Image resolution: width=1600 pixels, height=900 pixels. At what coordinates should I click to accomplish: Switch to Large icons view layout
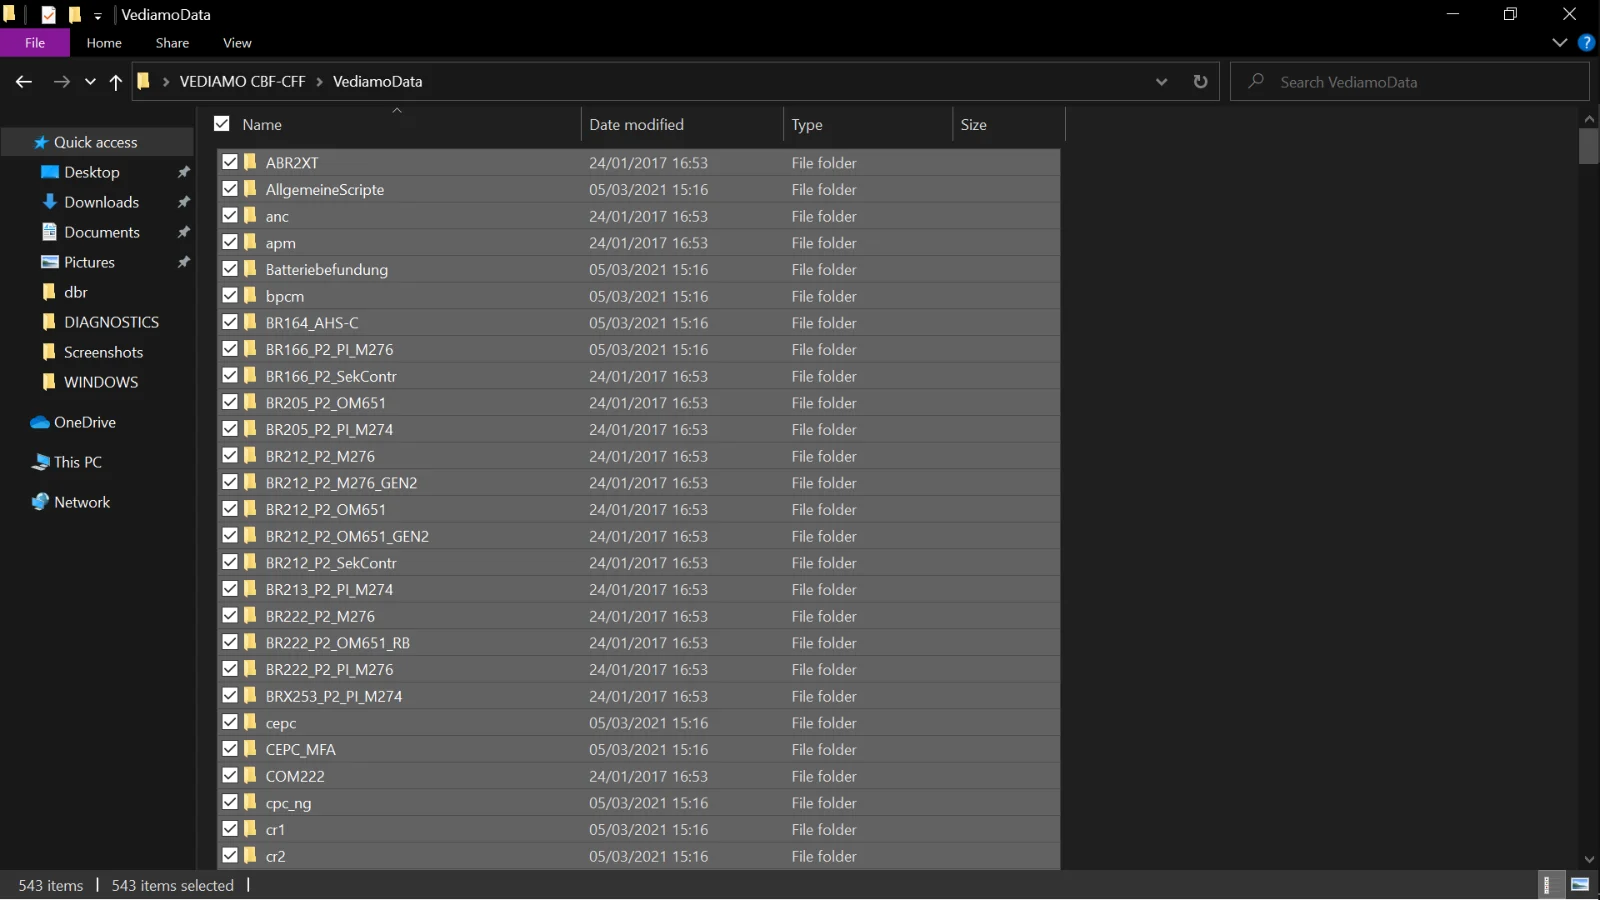pos(1580,885)
